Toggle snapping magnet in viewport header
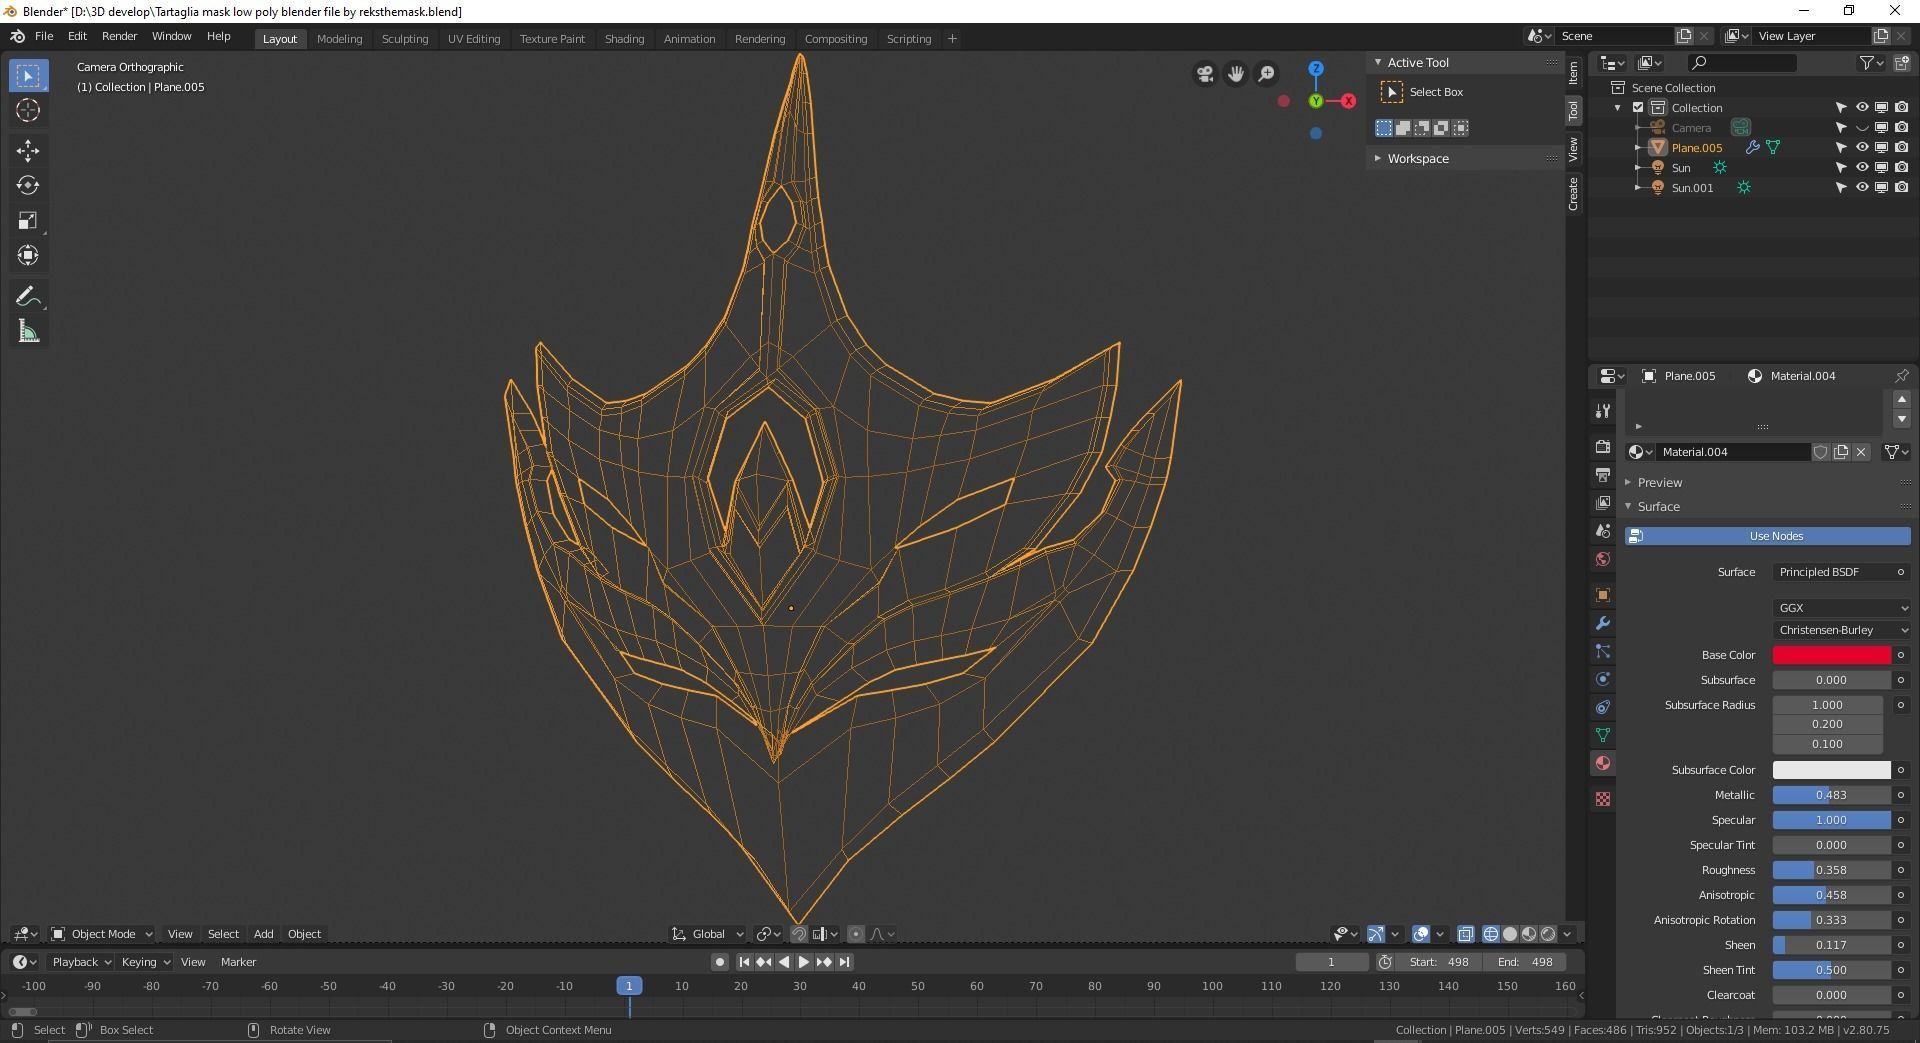This screenshot has height=1043, width=1920. click(799, 934)
